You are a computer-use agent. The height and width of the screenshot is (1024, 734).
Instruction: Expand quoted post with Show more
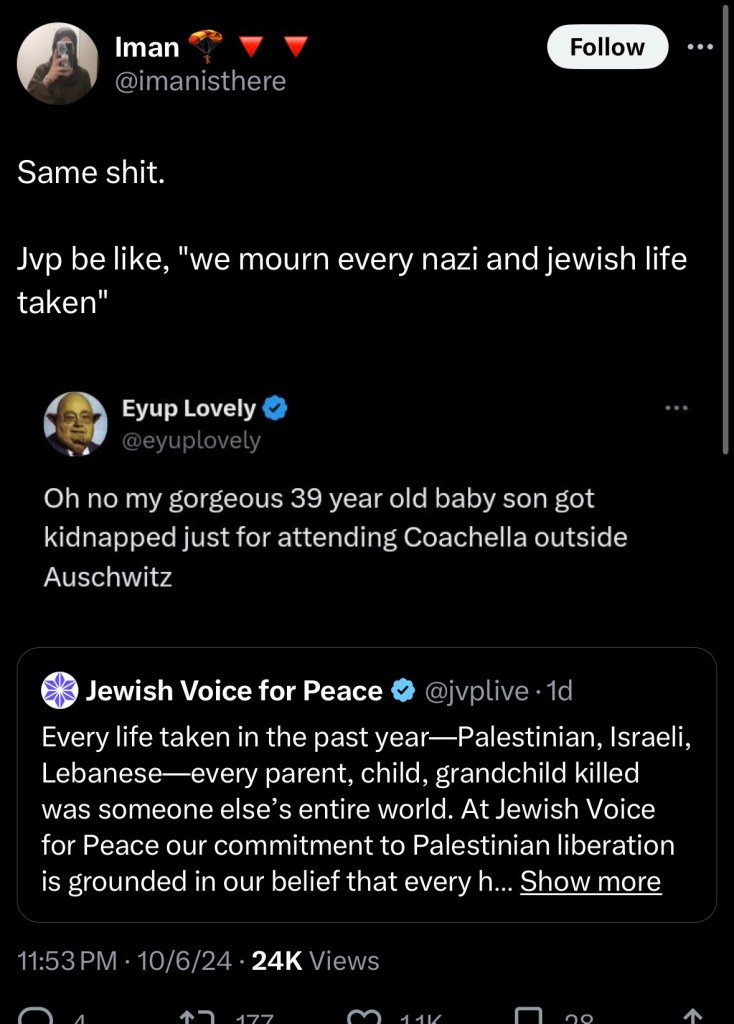(590, 881)
